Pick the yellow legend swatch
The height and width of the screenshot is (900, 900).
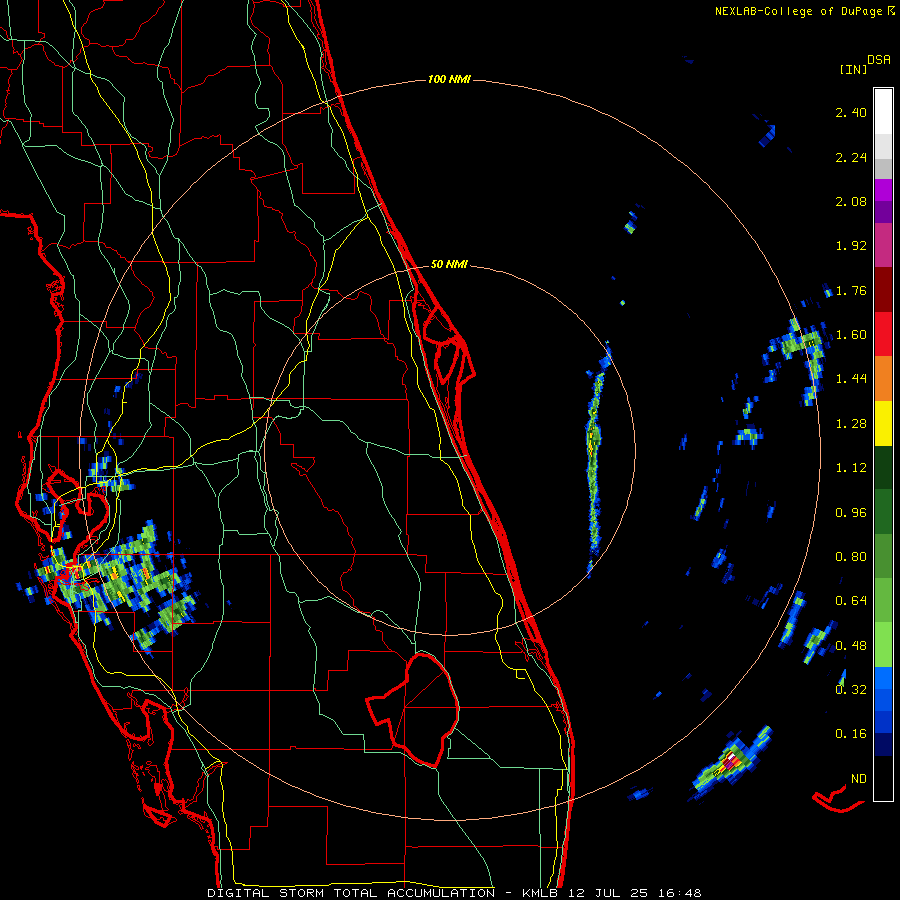click(883, 423)
